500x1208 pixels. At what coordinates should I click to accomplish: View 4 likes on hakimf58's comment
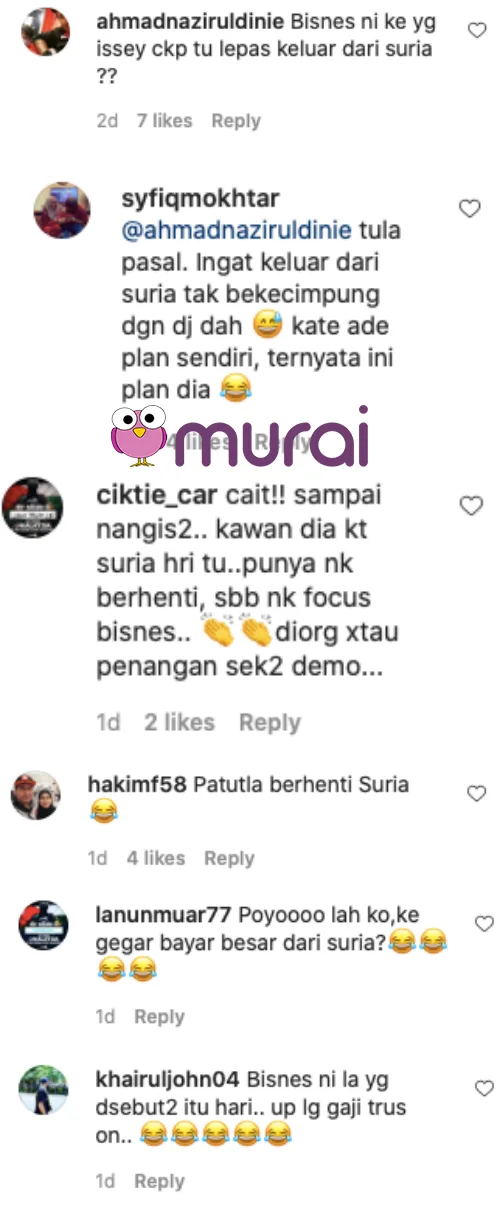156,858
